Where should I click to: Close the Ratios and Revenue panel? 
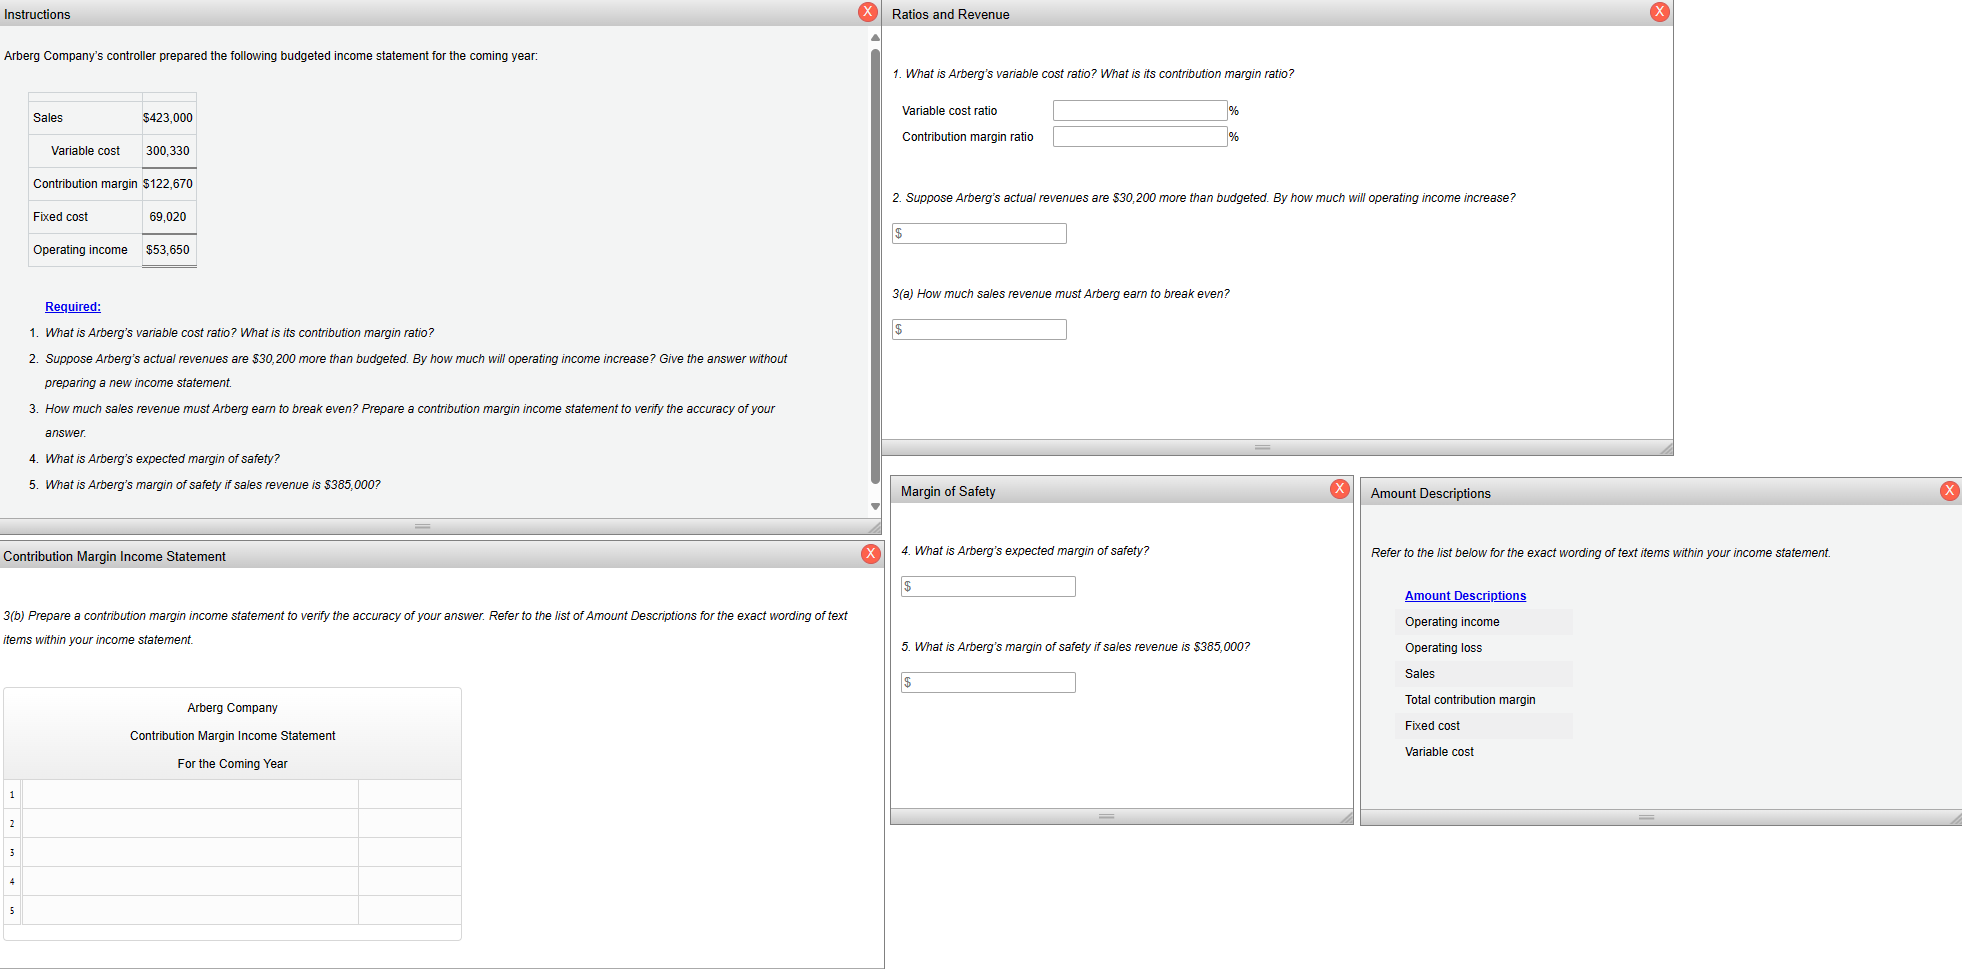(1660, 12)
